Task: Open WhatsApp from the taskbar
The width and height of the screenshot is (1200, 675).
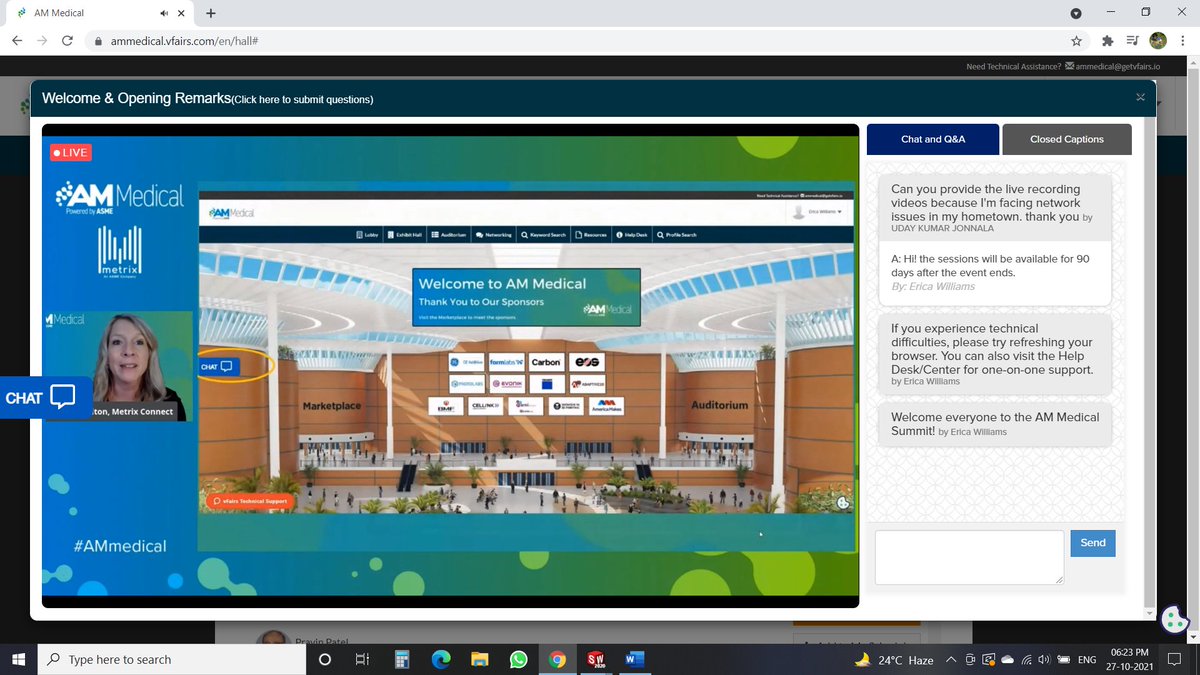Action: click(x=518, y=659)
